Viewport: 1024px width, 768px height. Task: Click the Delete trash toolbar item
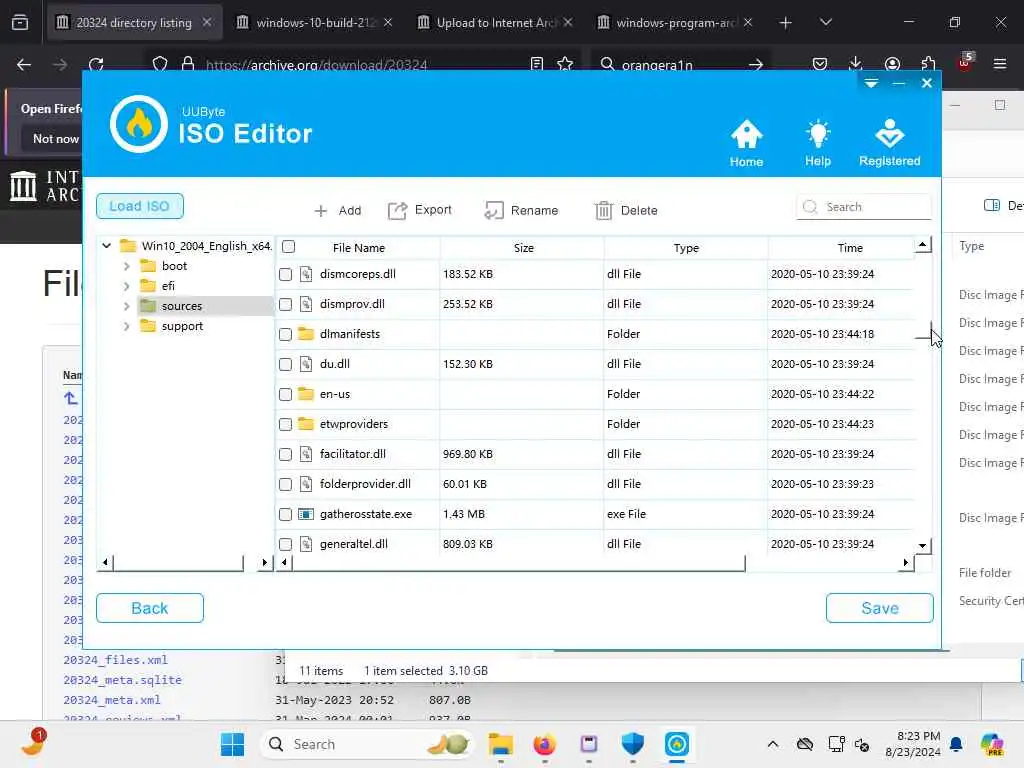[x=626, y=210]
